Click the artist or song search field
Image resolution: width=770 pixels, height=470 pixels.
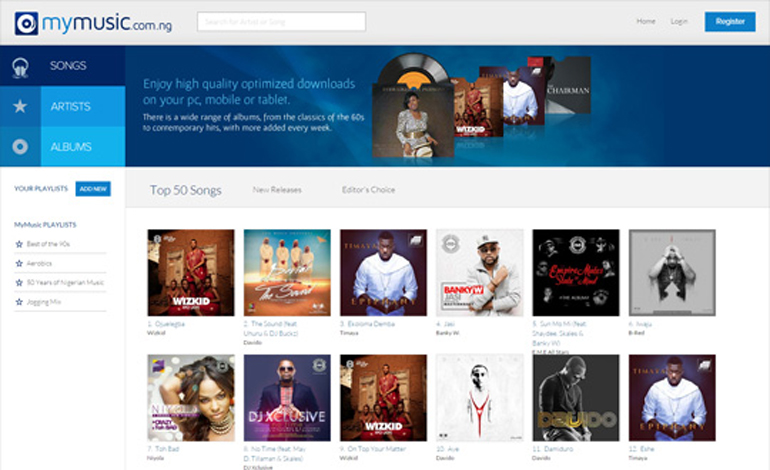(x=281, y=22)
